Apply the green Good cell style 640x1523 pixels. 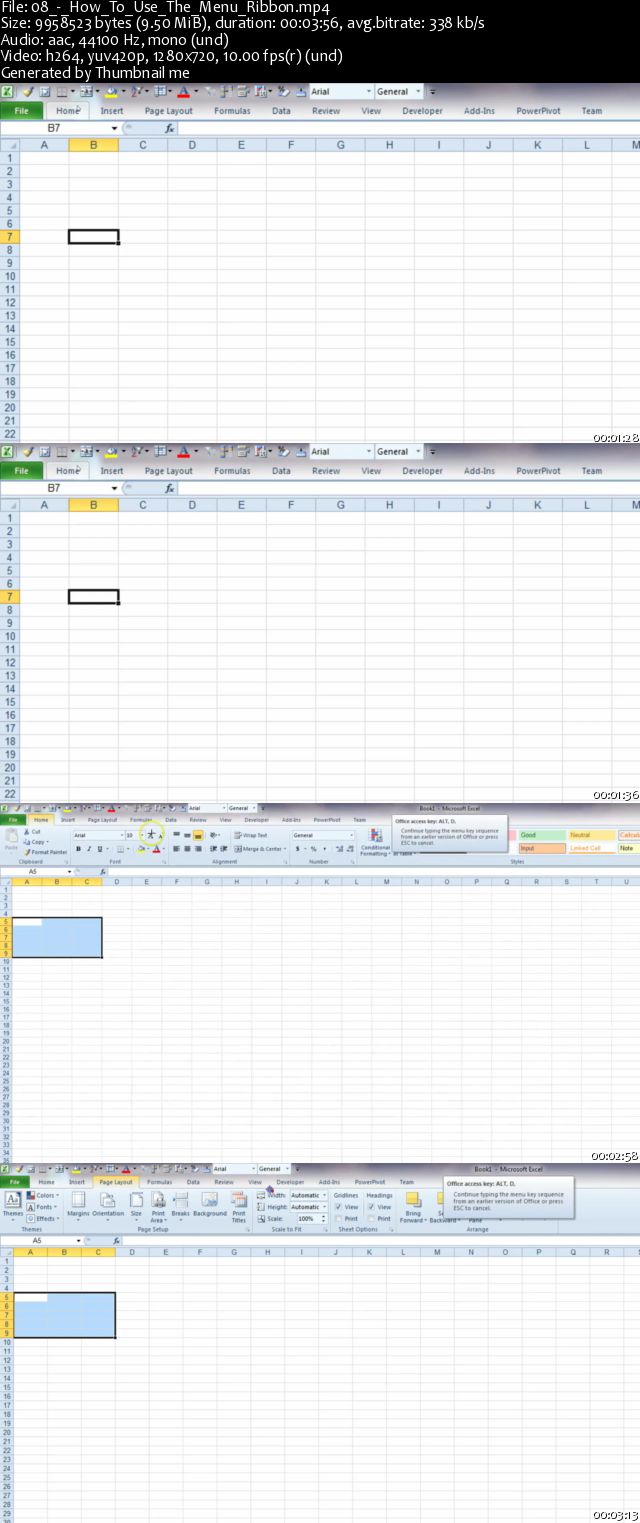(542, 835)
